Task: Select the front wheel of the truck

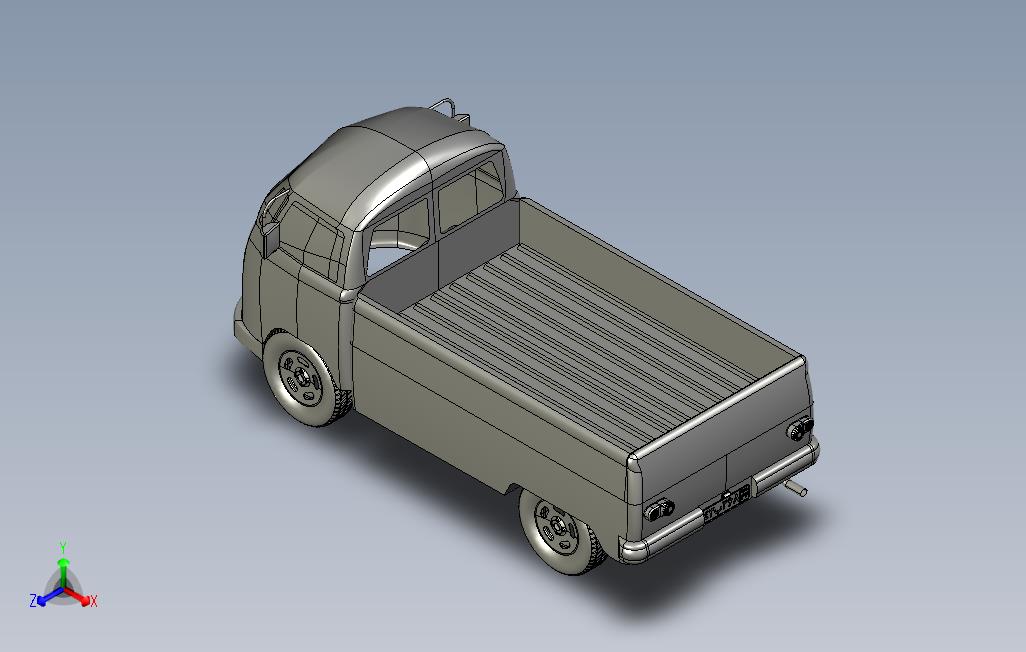Action: click(x=304, y=378)
